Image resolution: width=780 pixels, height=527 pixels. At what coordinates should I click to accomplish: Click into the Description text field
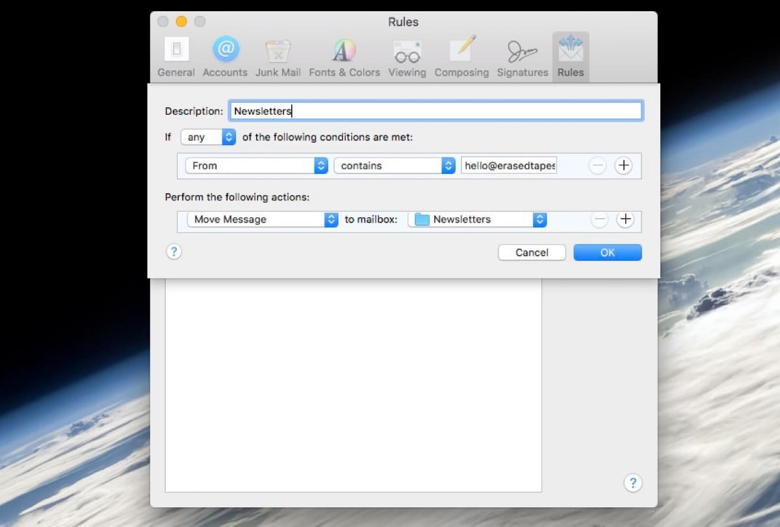[x=435, y=111]
